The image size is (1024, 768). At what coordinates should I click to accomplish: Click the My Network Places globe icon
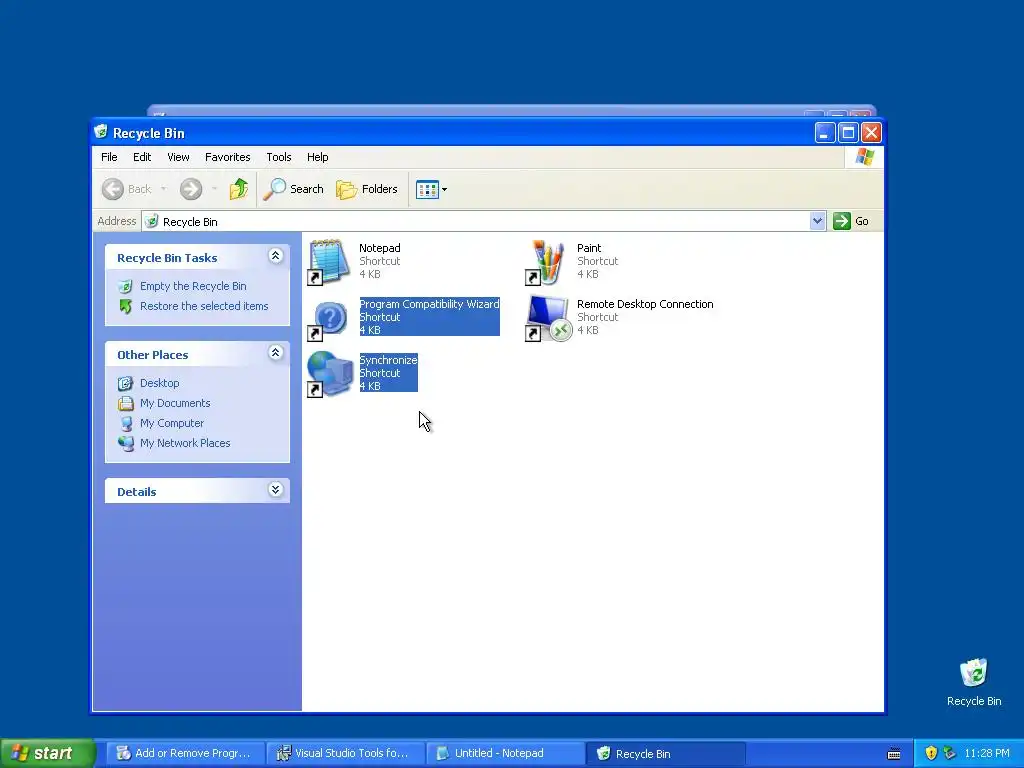[125, 443]
